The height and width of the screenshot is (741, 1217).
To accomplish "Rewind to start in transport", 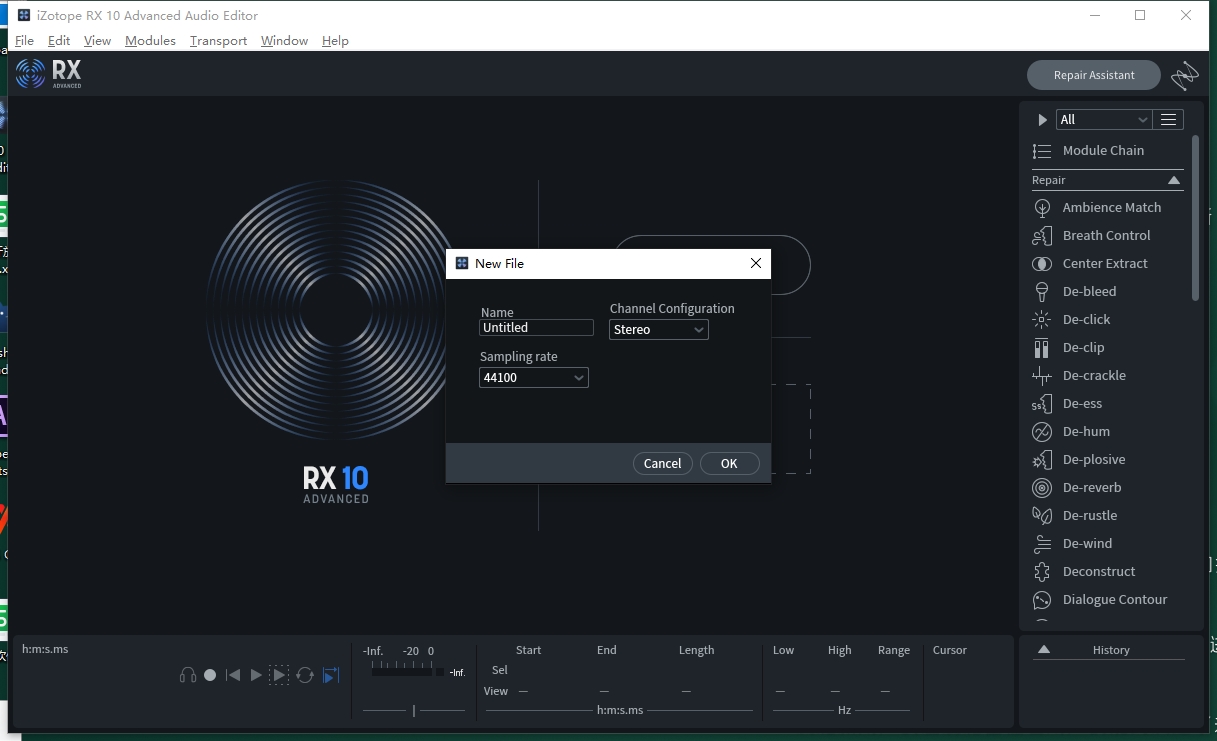I will point(233,675).
